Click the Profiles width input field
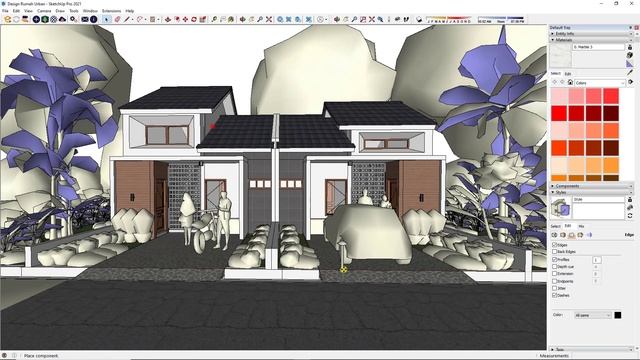This screenshot has width=640, height=360. 596,260
